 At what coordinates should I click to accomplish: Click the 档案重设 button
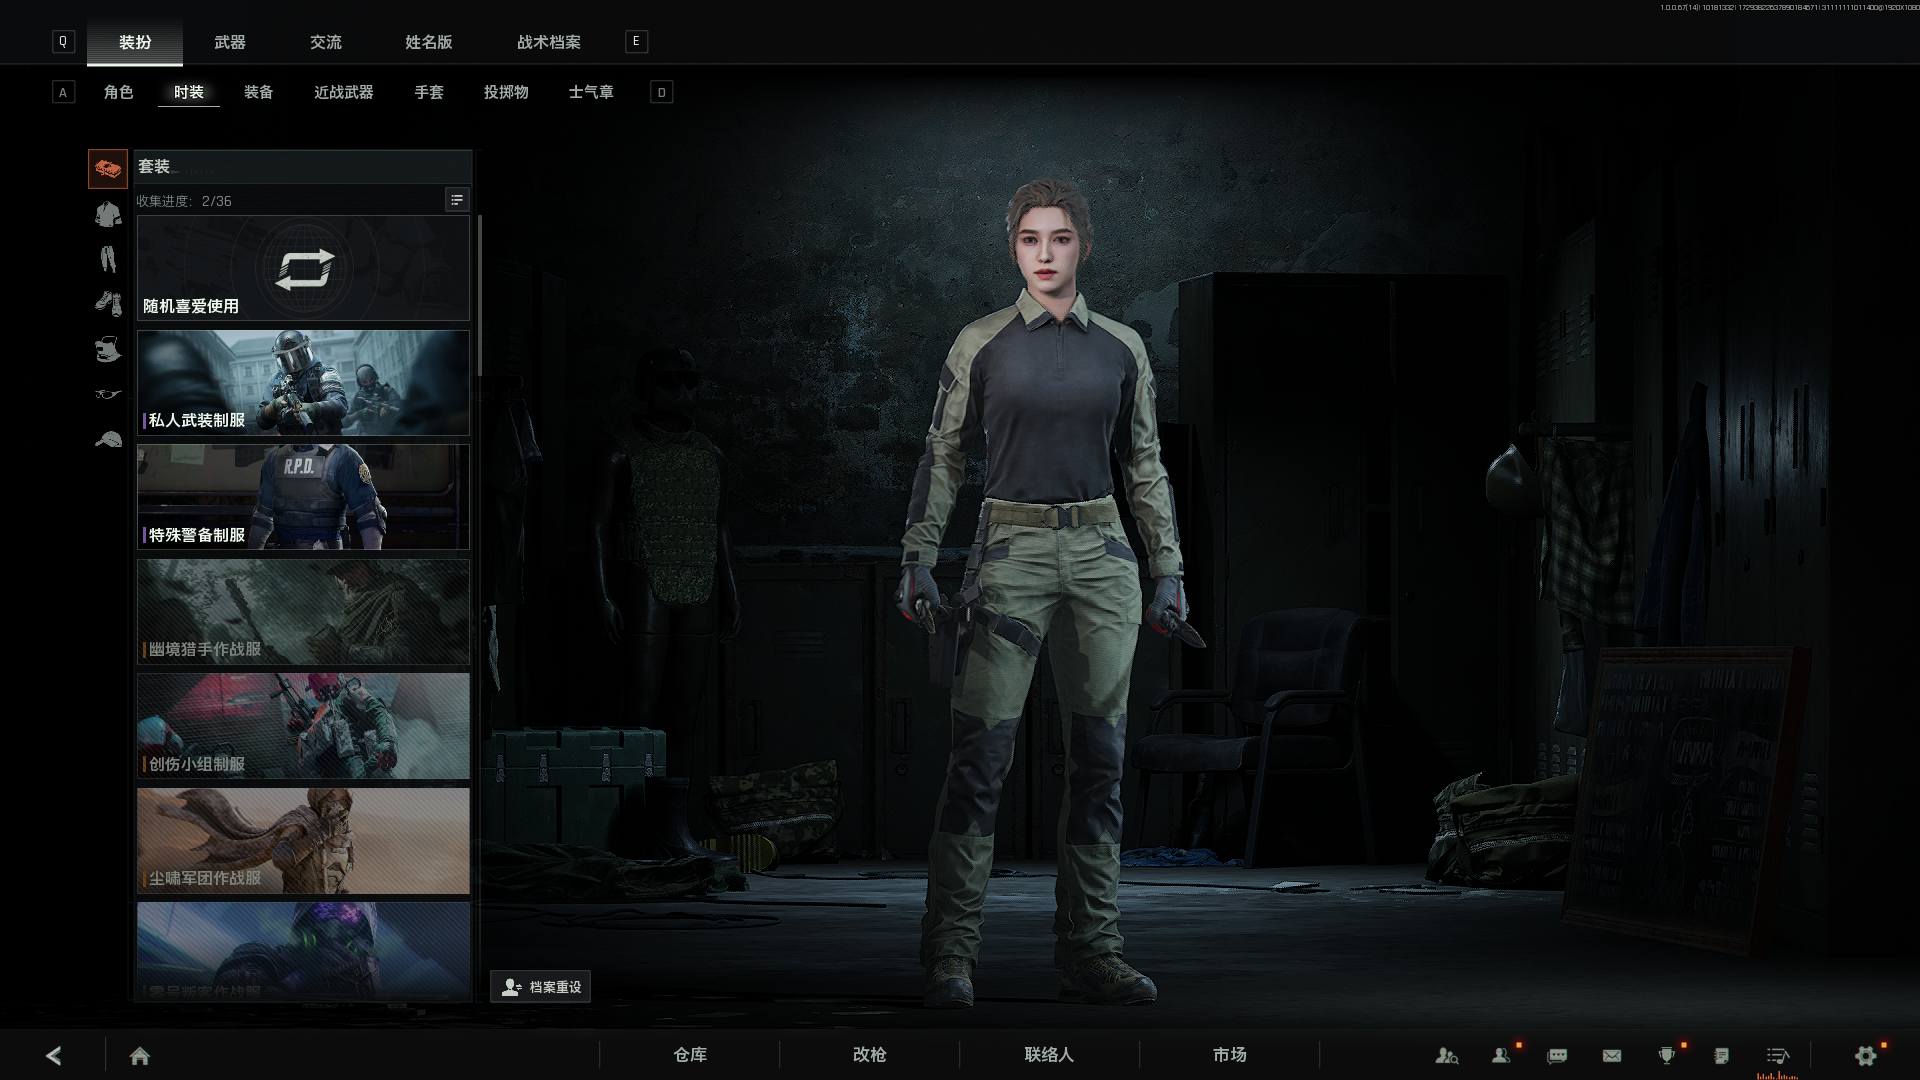tap(541, 987)
